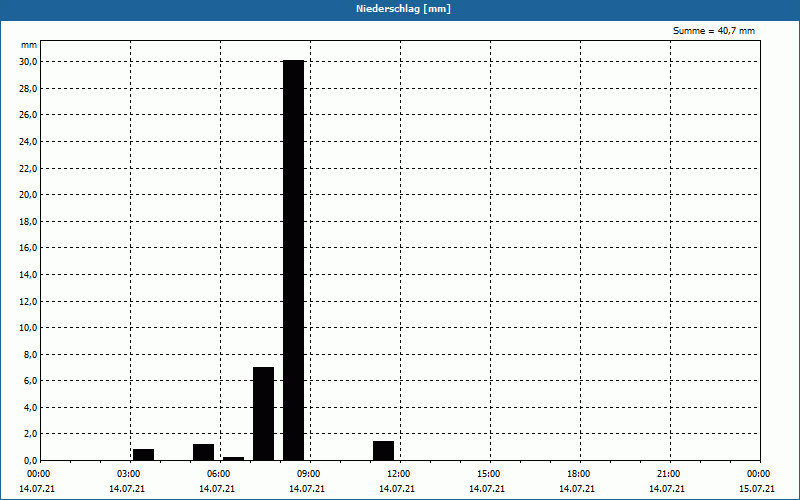
Task: Click the '20,0' y-axis value
Action: (28, 195)
